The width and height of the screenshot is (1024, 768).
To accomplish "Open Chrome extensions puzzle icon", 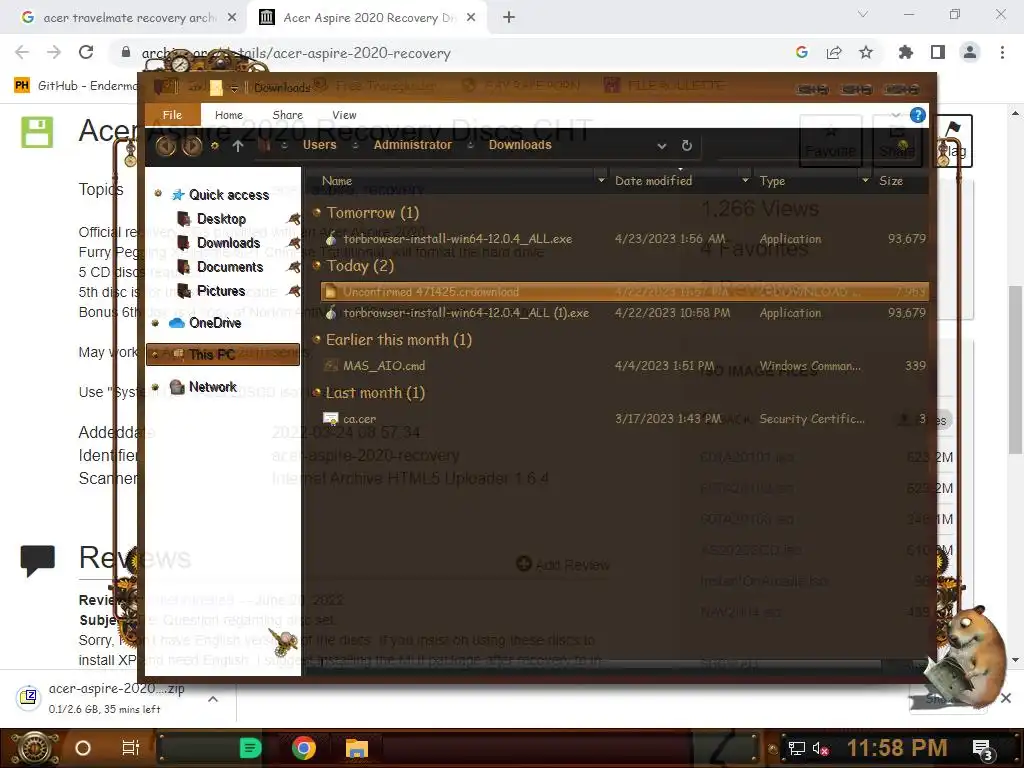I will [x=906, y=52].
